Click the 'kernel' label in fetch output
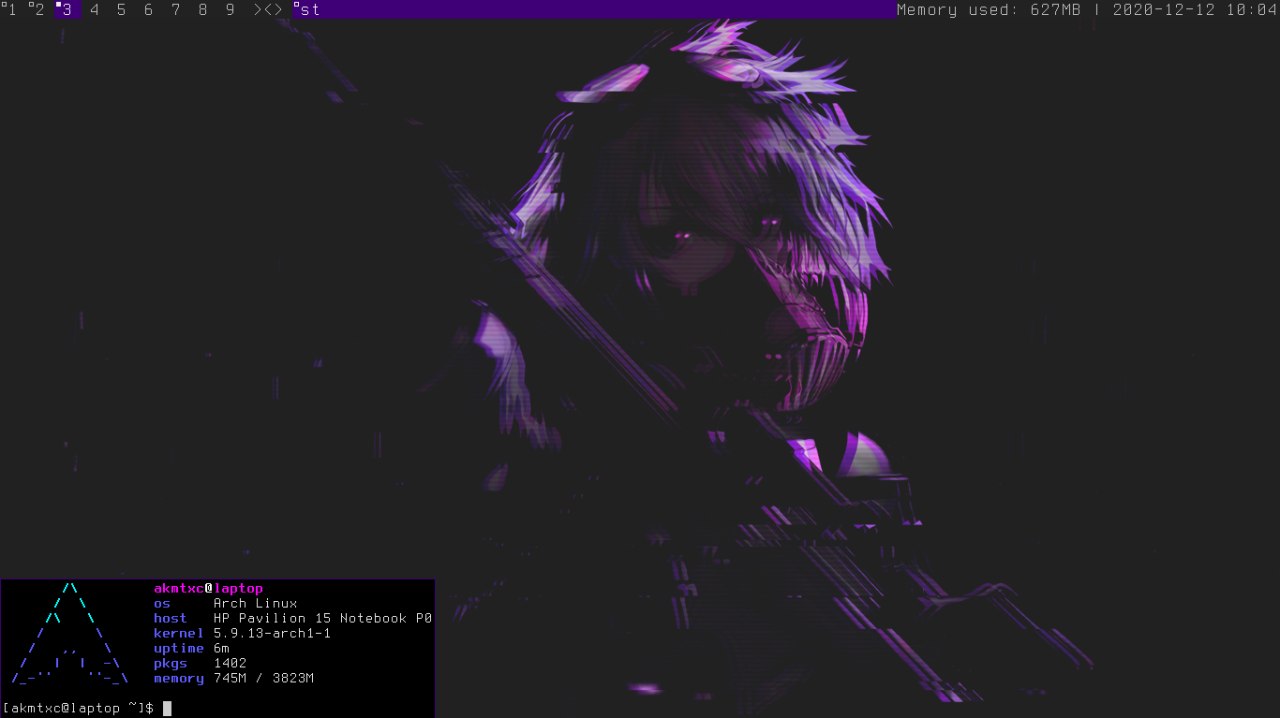This screenshot has height=718, width=1280. pos(179,634)
